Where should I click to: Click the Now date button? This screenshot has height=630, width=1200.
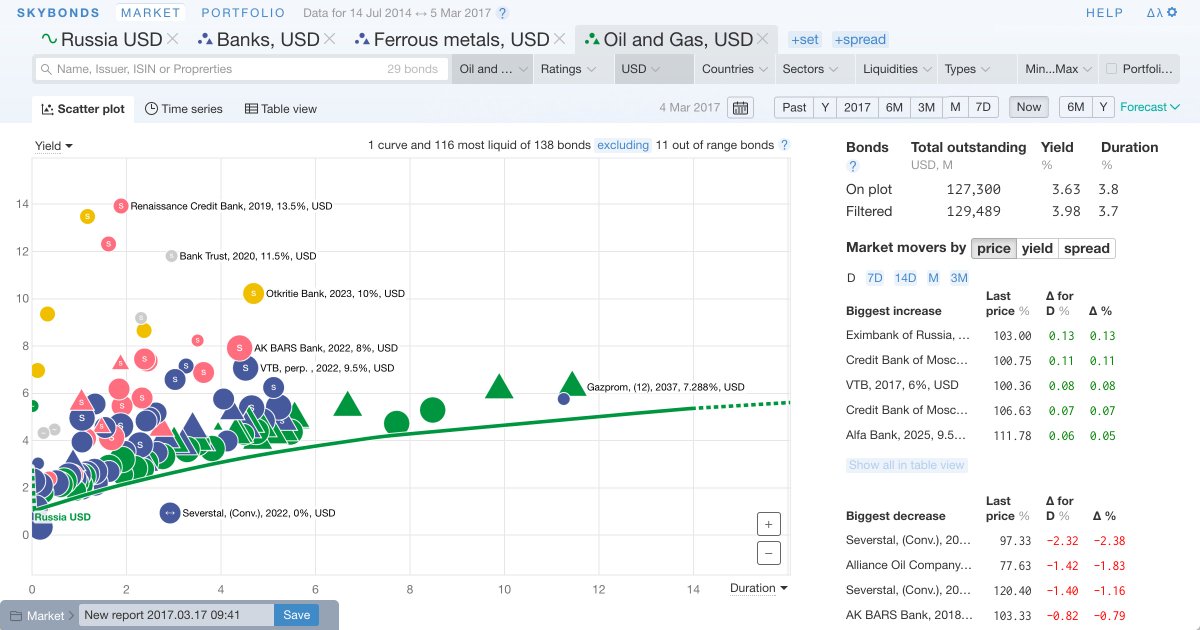point(1028,107)
